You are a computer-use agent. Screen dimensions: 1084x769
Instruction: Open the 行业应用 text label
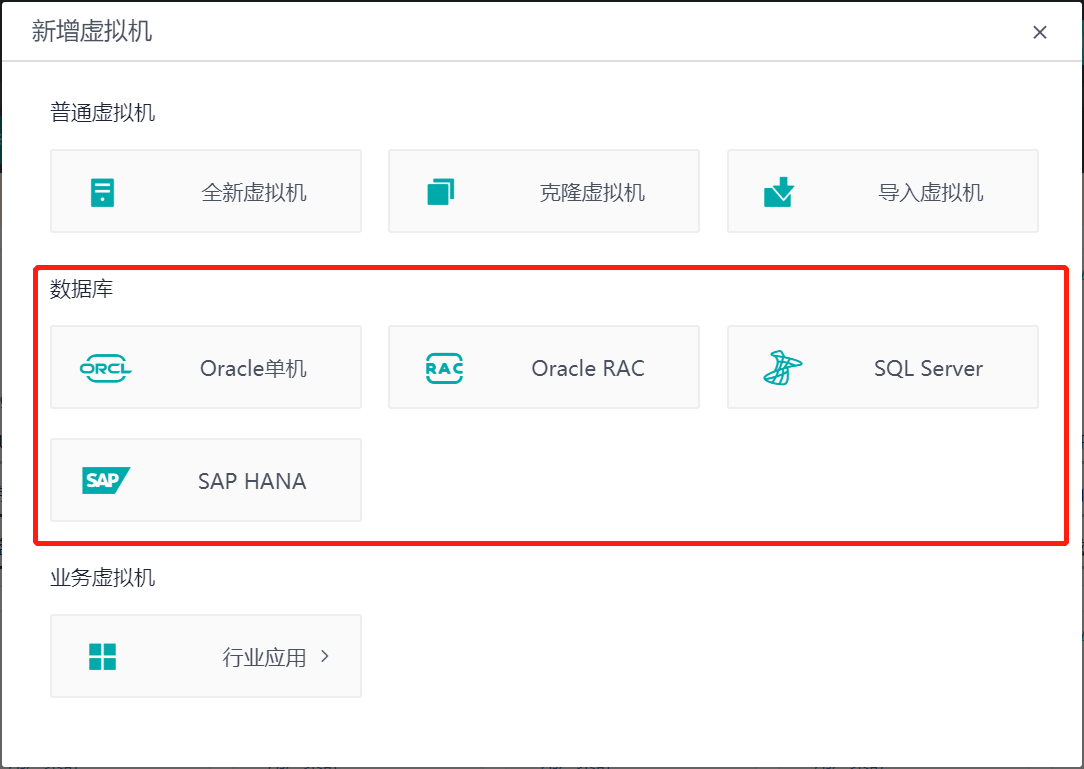click(x=264, y=657)
